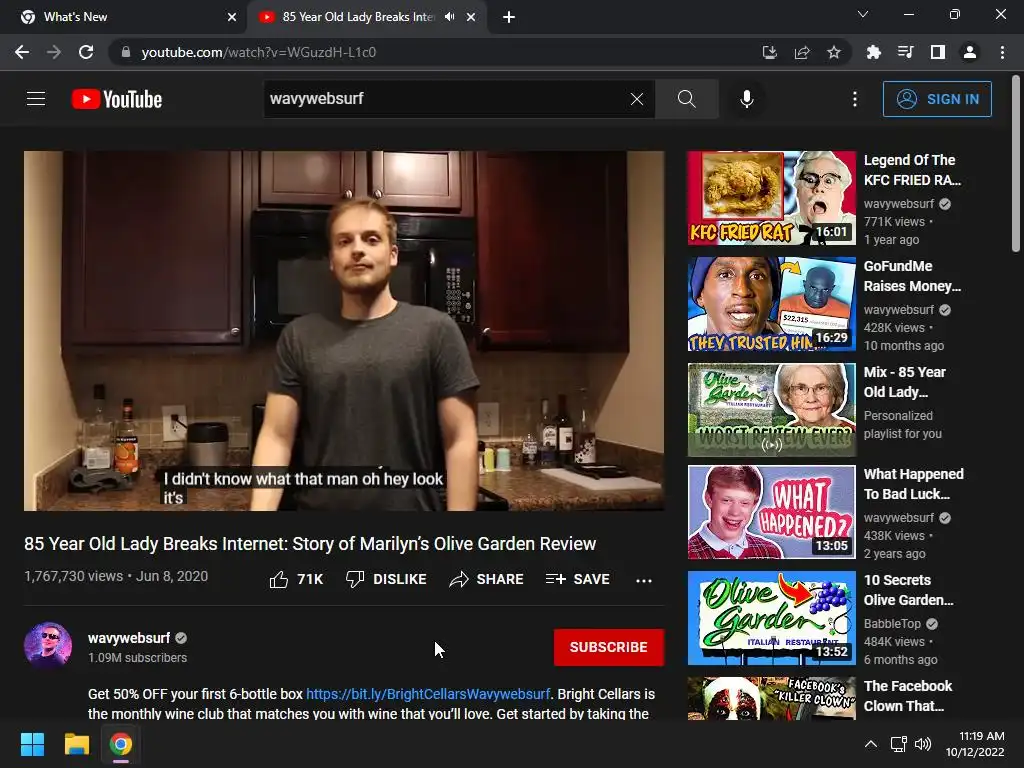Open Legend Of The KFC Fried Rat title
Viewport: 1024px width, 768px height.
(x=912, y=170)
